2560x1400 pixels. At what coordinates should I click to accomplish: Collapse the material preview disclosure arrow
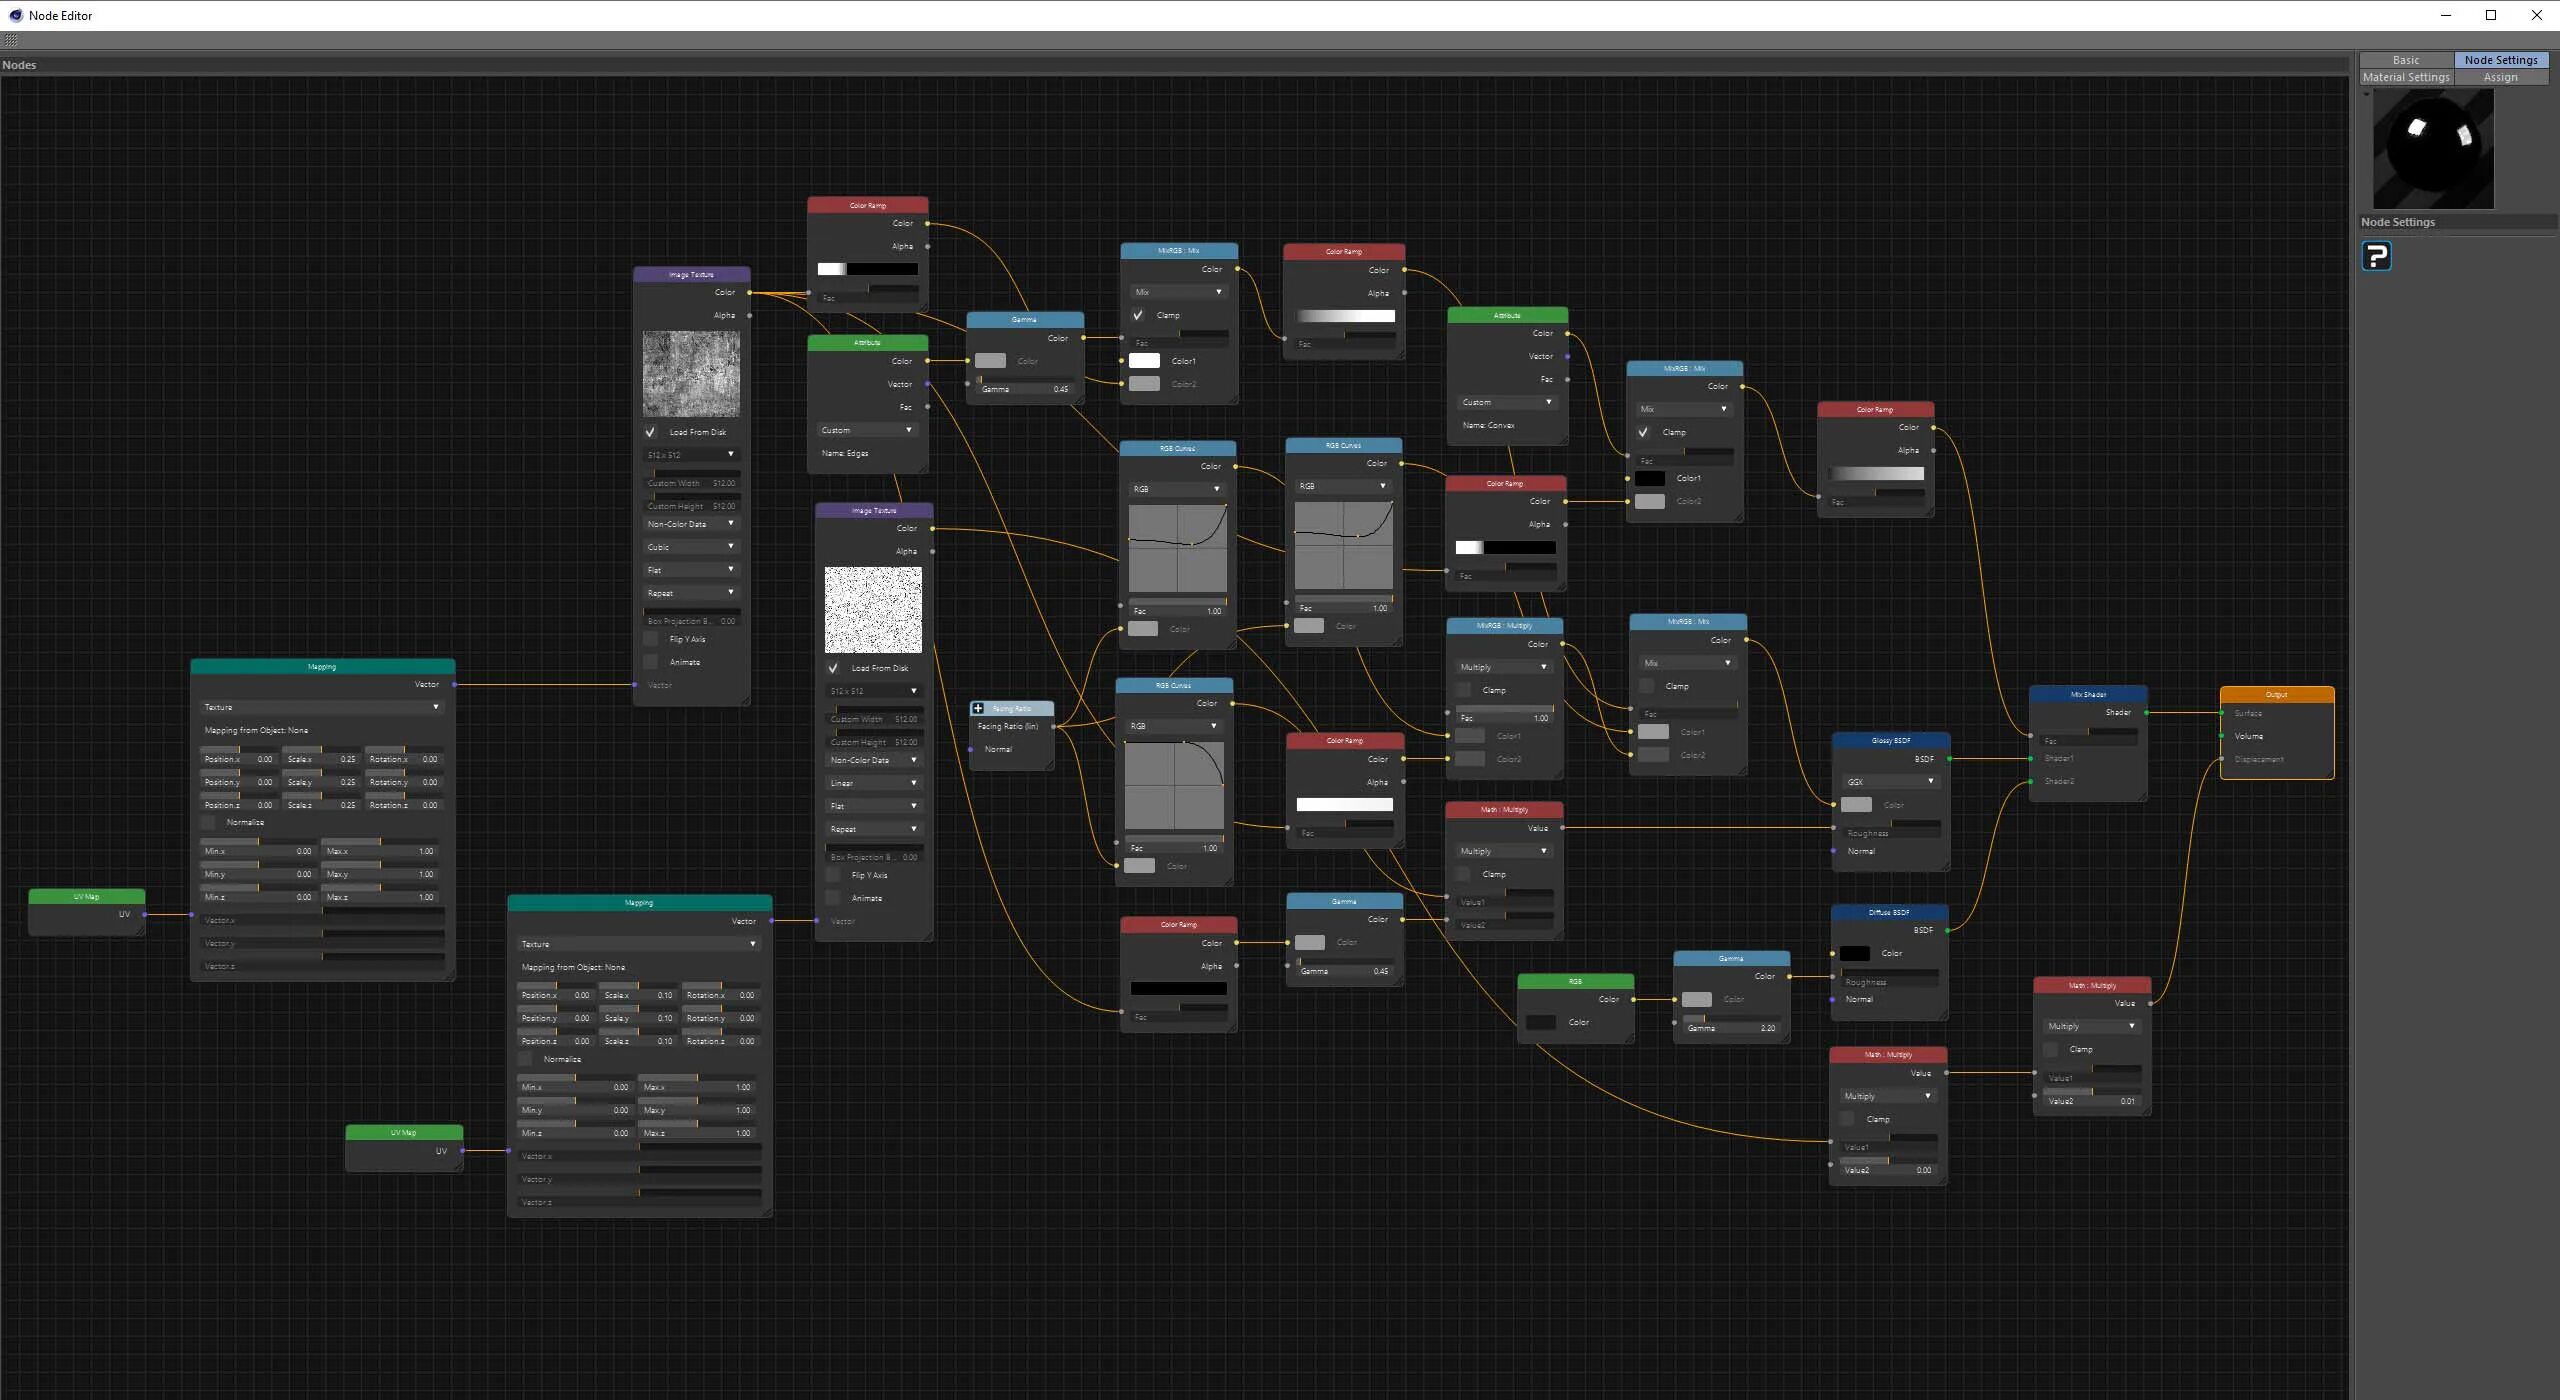click(x=2366, y=95)
